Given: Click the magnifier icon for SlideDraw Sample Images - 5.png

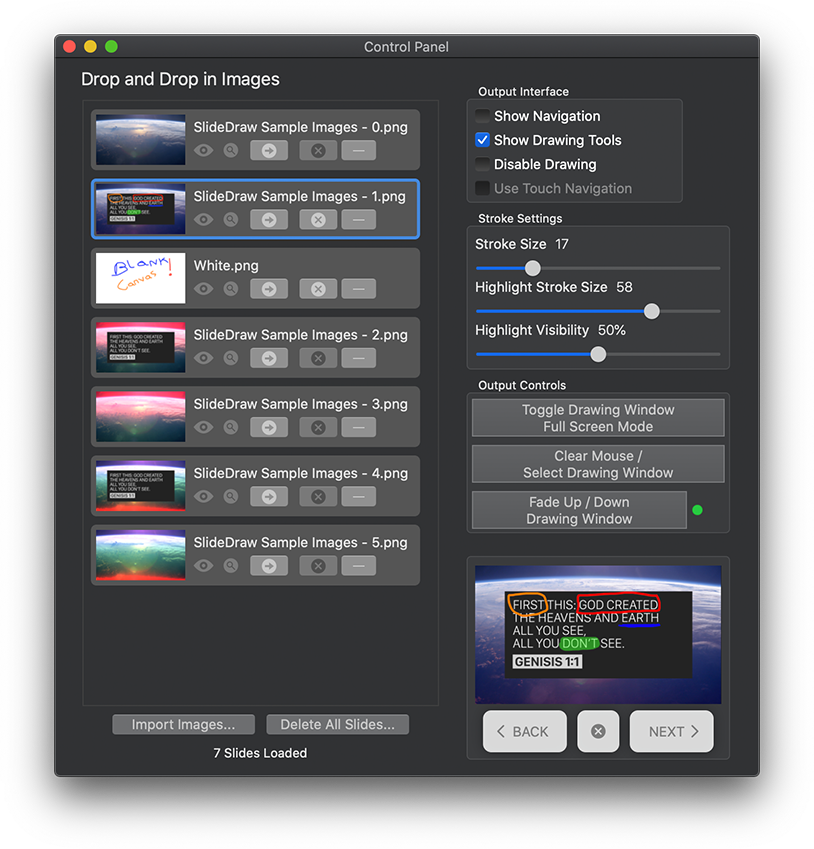Looking at the screenshot, I should pos(231,566).
